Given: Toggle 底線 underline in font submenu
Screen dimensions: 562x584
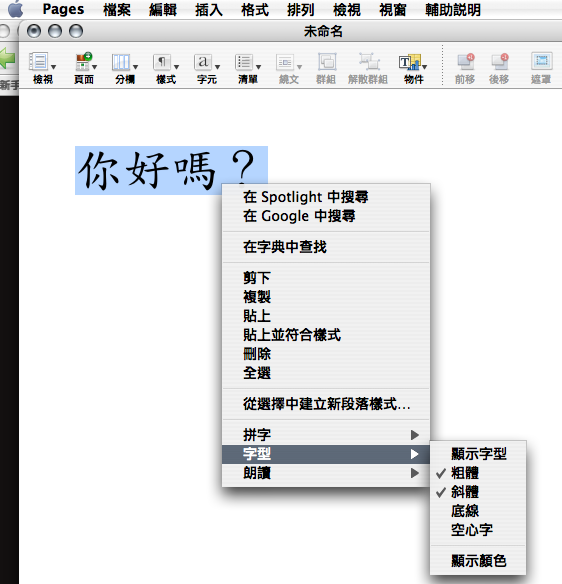Looking at the screenshot, I should click(x=478, y=511).
